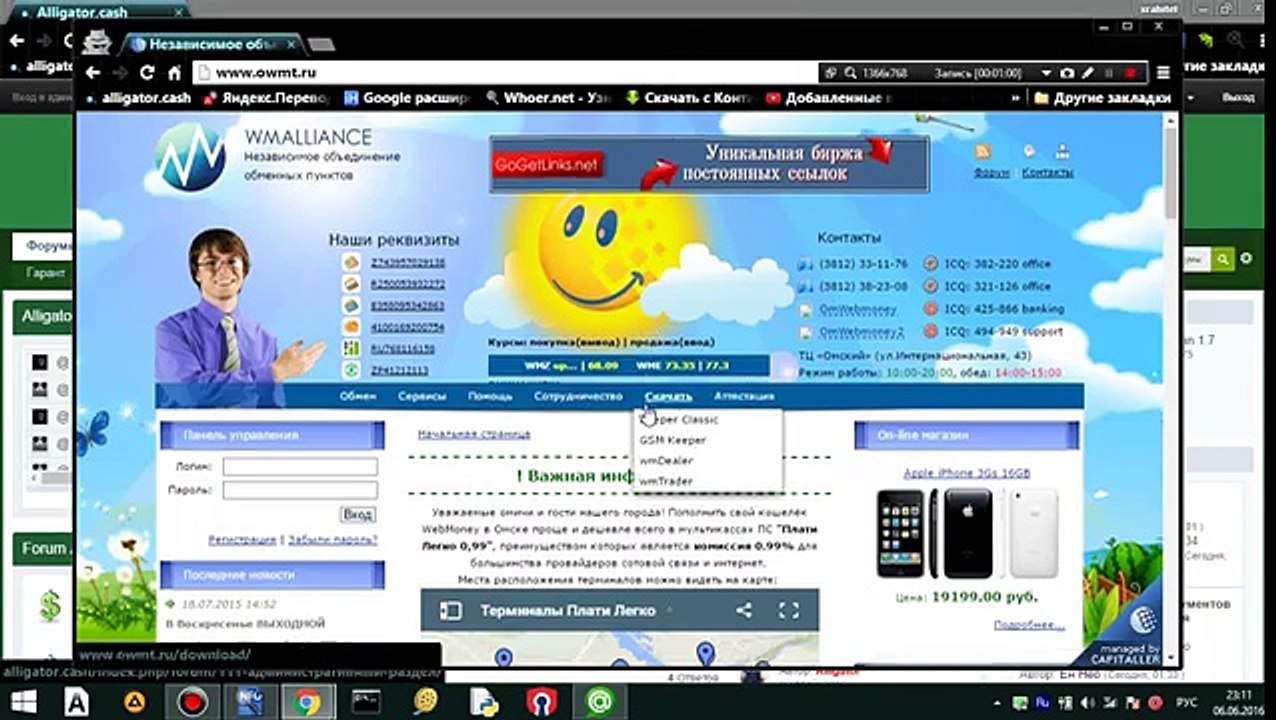
Task: Open the Подробнее link under the price
Action: 1029,625
